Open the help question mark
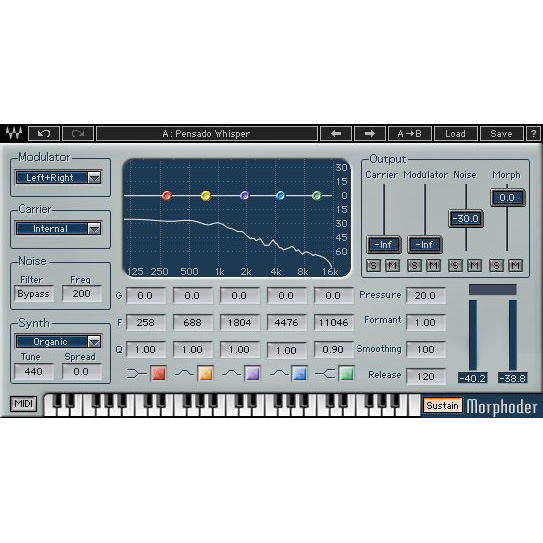This screenshot has width=543, height=543. 533,134
